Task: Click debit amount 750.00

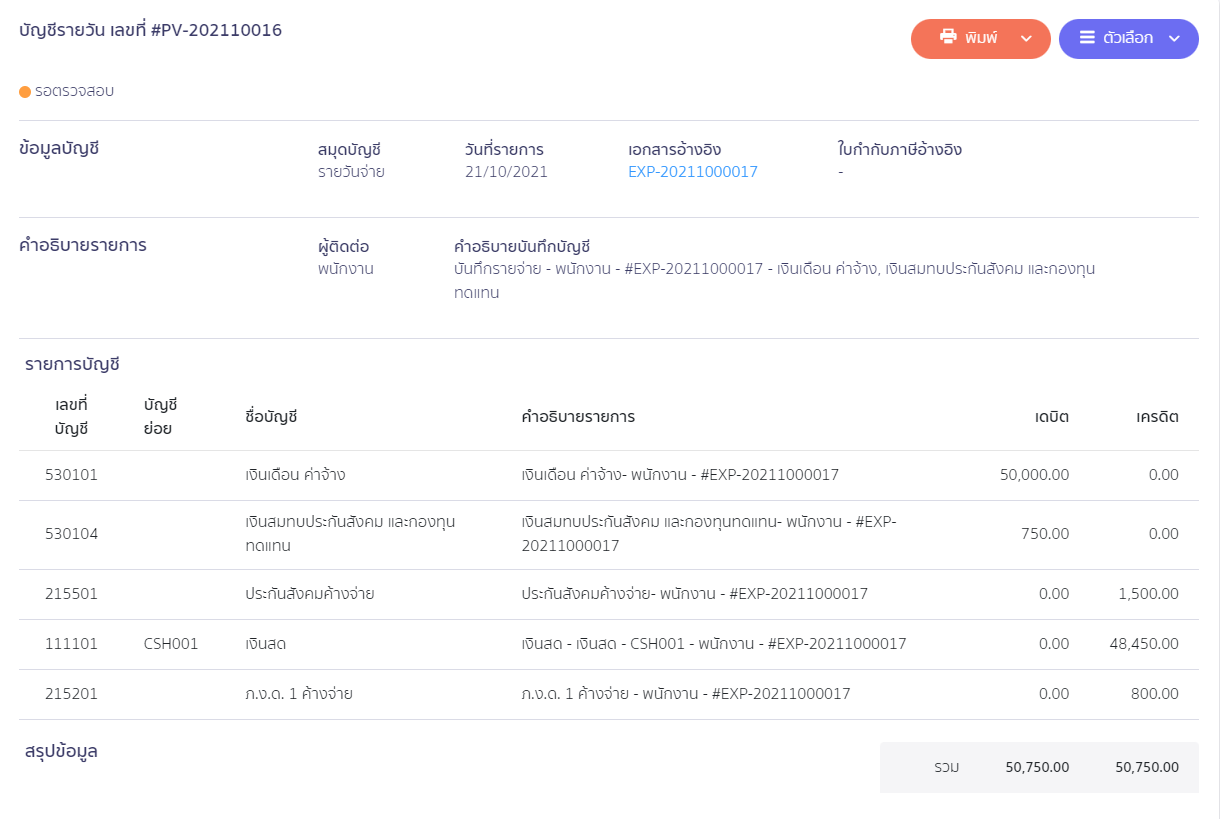Action: pos(1045,534)
